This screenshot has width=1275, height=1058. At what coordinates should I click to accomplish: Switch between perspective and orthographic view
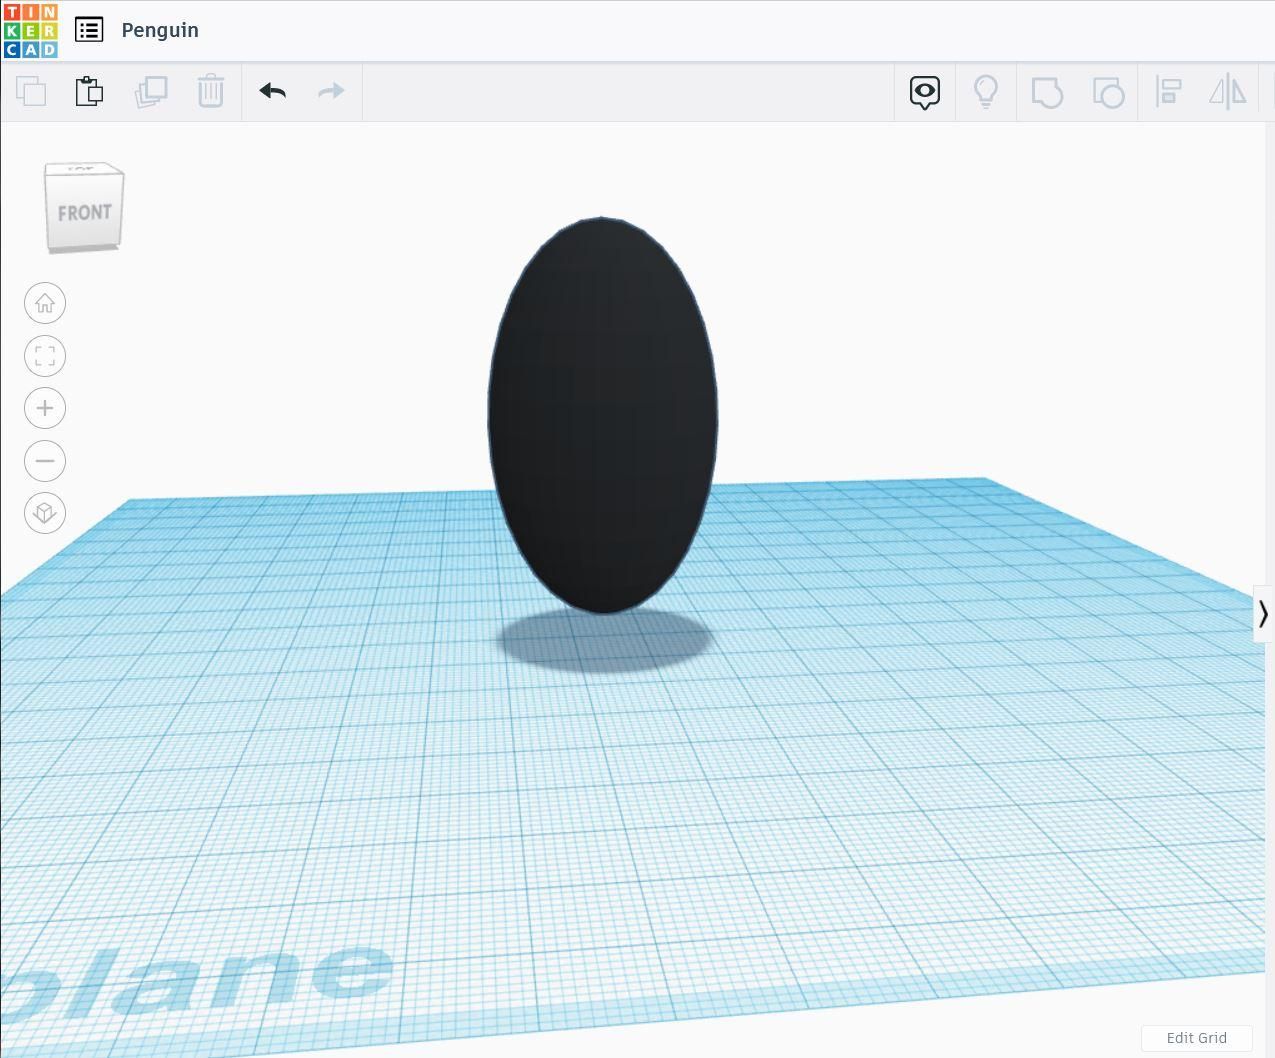click(x=44, y=512)
